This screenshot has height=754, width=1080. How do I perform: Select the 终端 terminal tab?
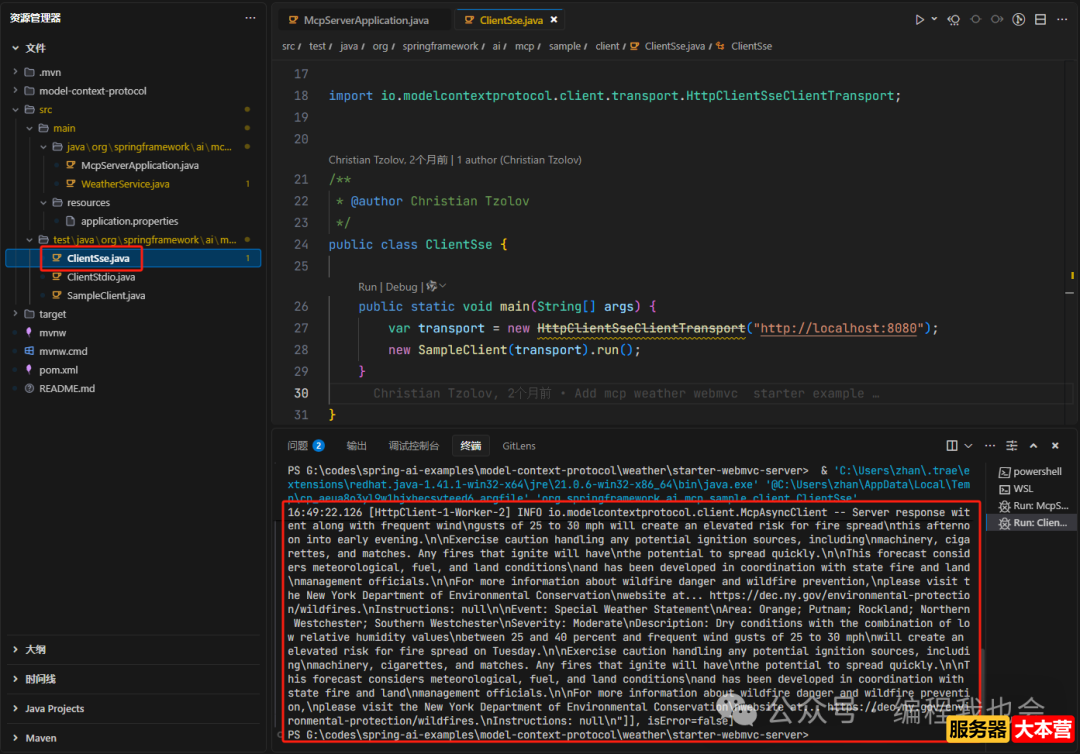pyautogui.click(x=470, y=446)
